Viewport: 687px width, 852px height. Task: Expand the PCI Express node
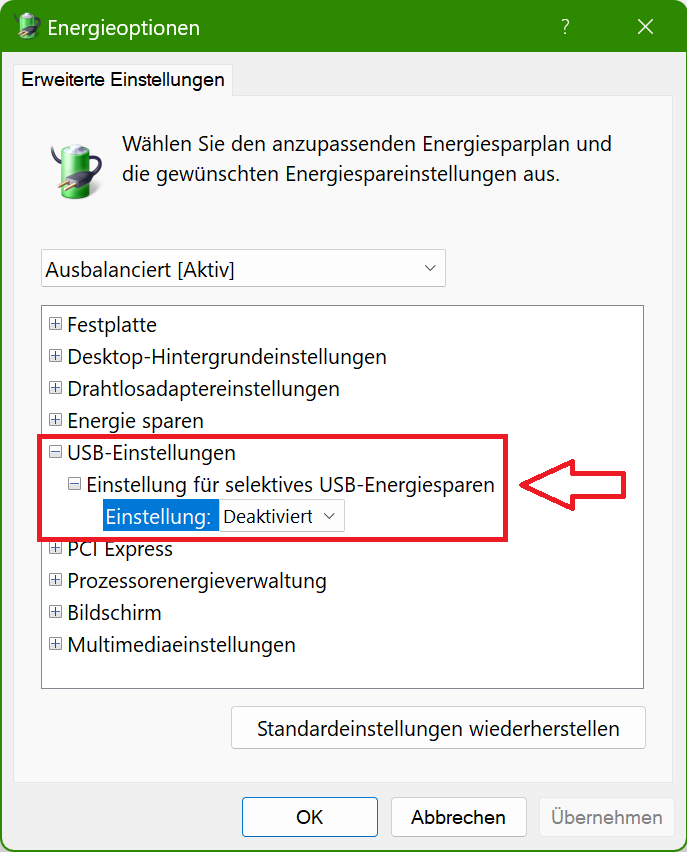55,548
